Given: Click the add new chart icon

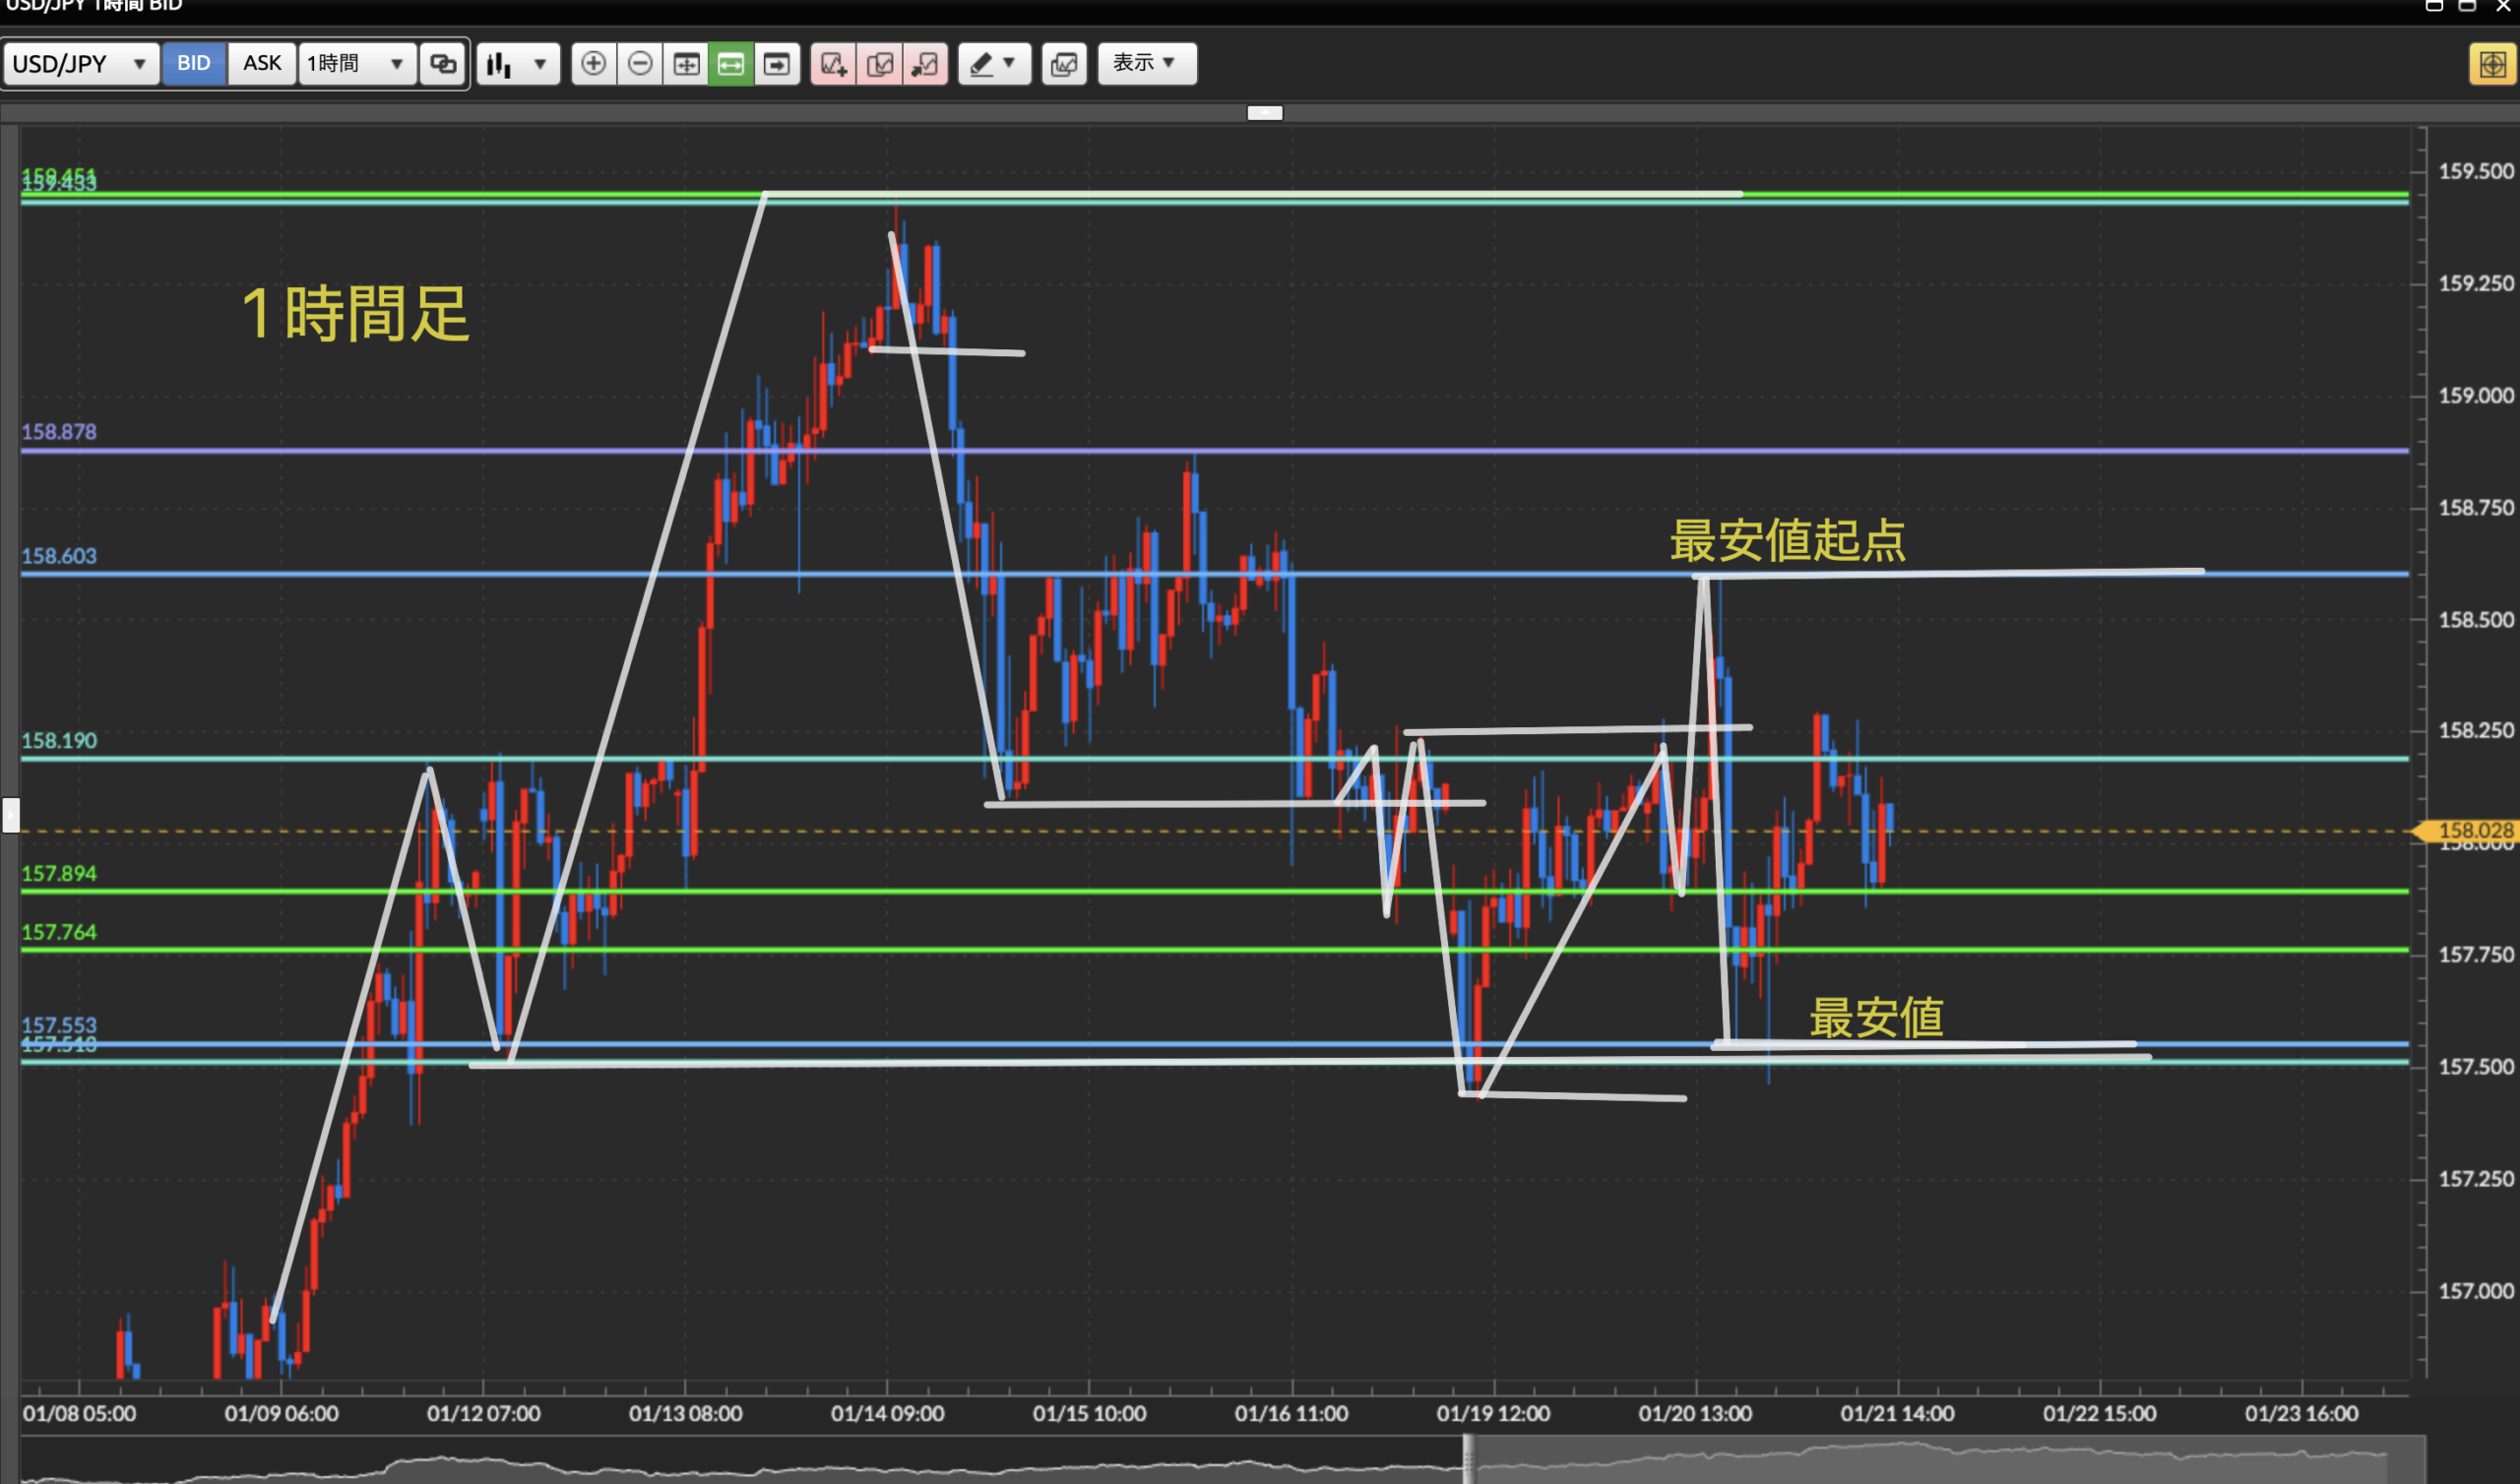Looking at the screenshot, I should pyautogui.click(x=833, y=64).
